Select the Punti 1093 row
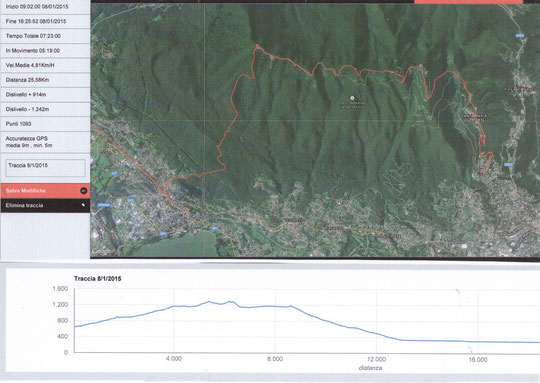Viewport: 540px width, 383px height. point(45,124)
